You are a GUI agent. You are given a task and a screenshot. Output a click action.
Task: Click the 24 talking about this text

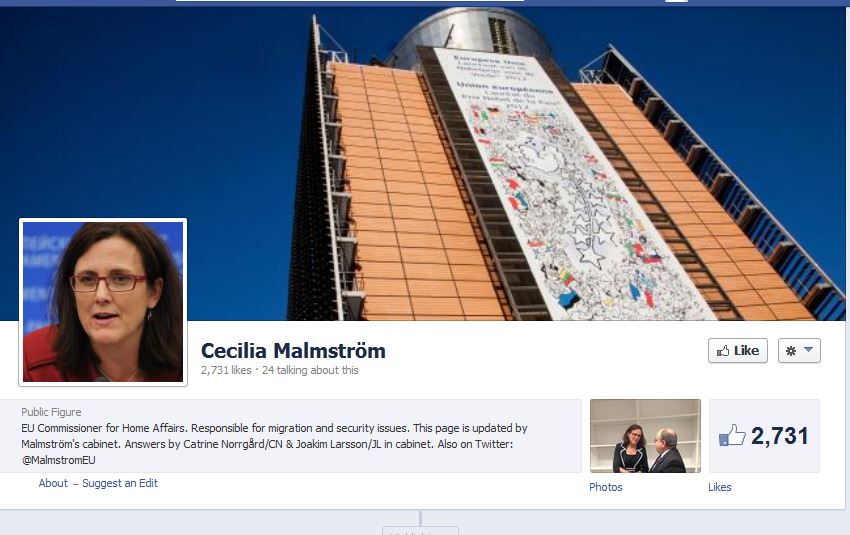coord(310,370)
